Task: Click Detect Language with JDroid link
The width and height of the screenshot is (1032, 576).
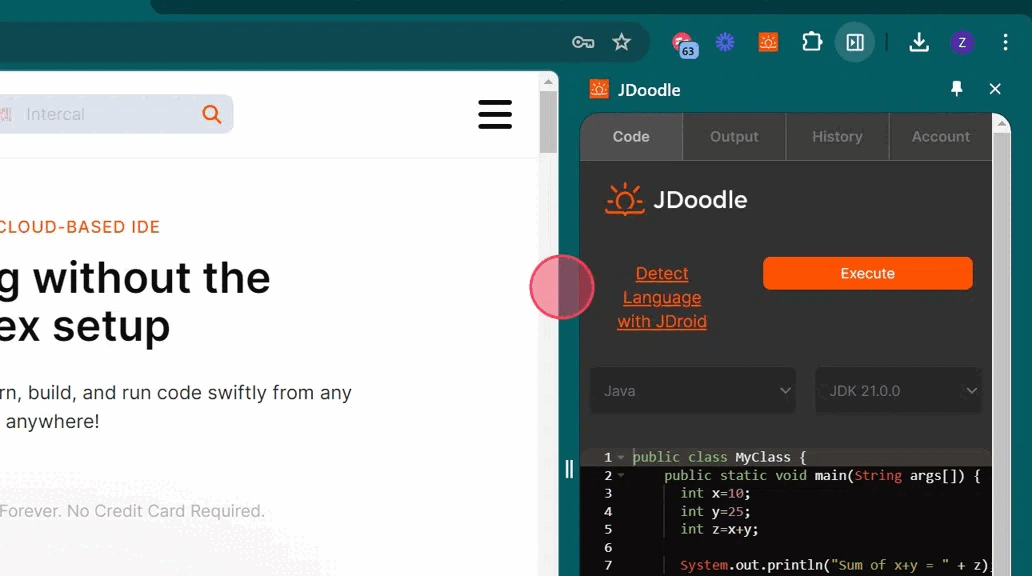Action: [662, 297]
